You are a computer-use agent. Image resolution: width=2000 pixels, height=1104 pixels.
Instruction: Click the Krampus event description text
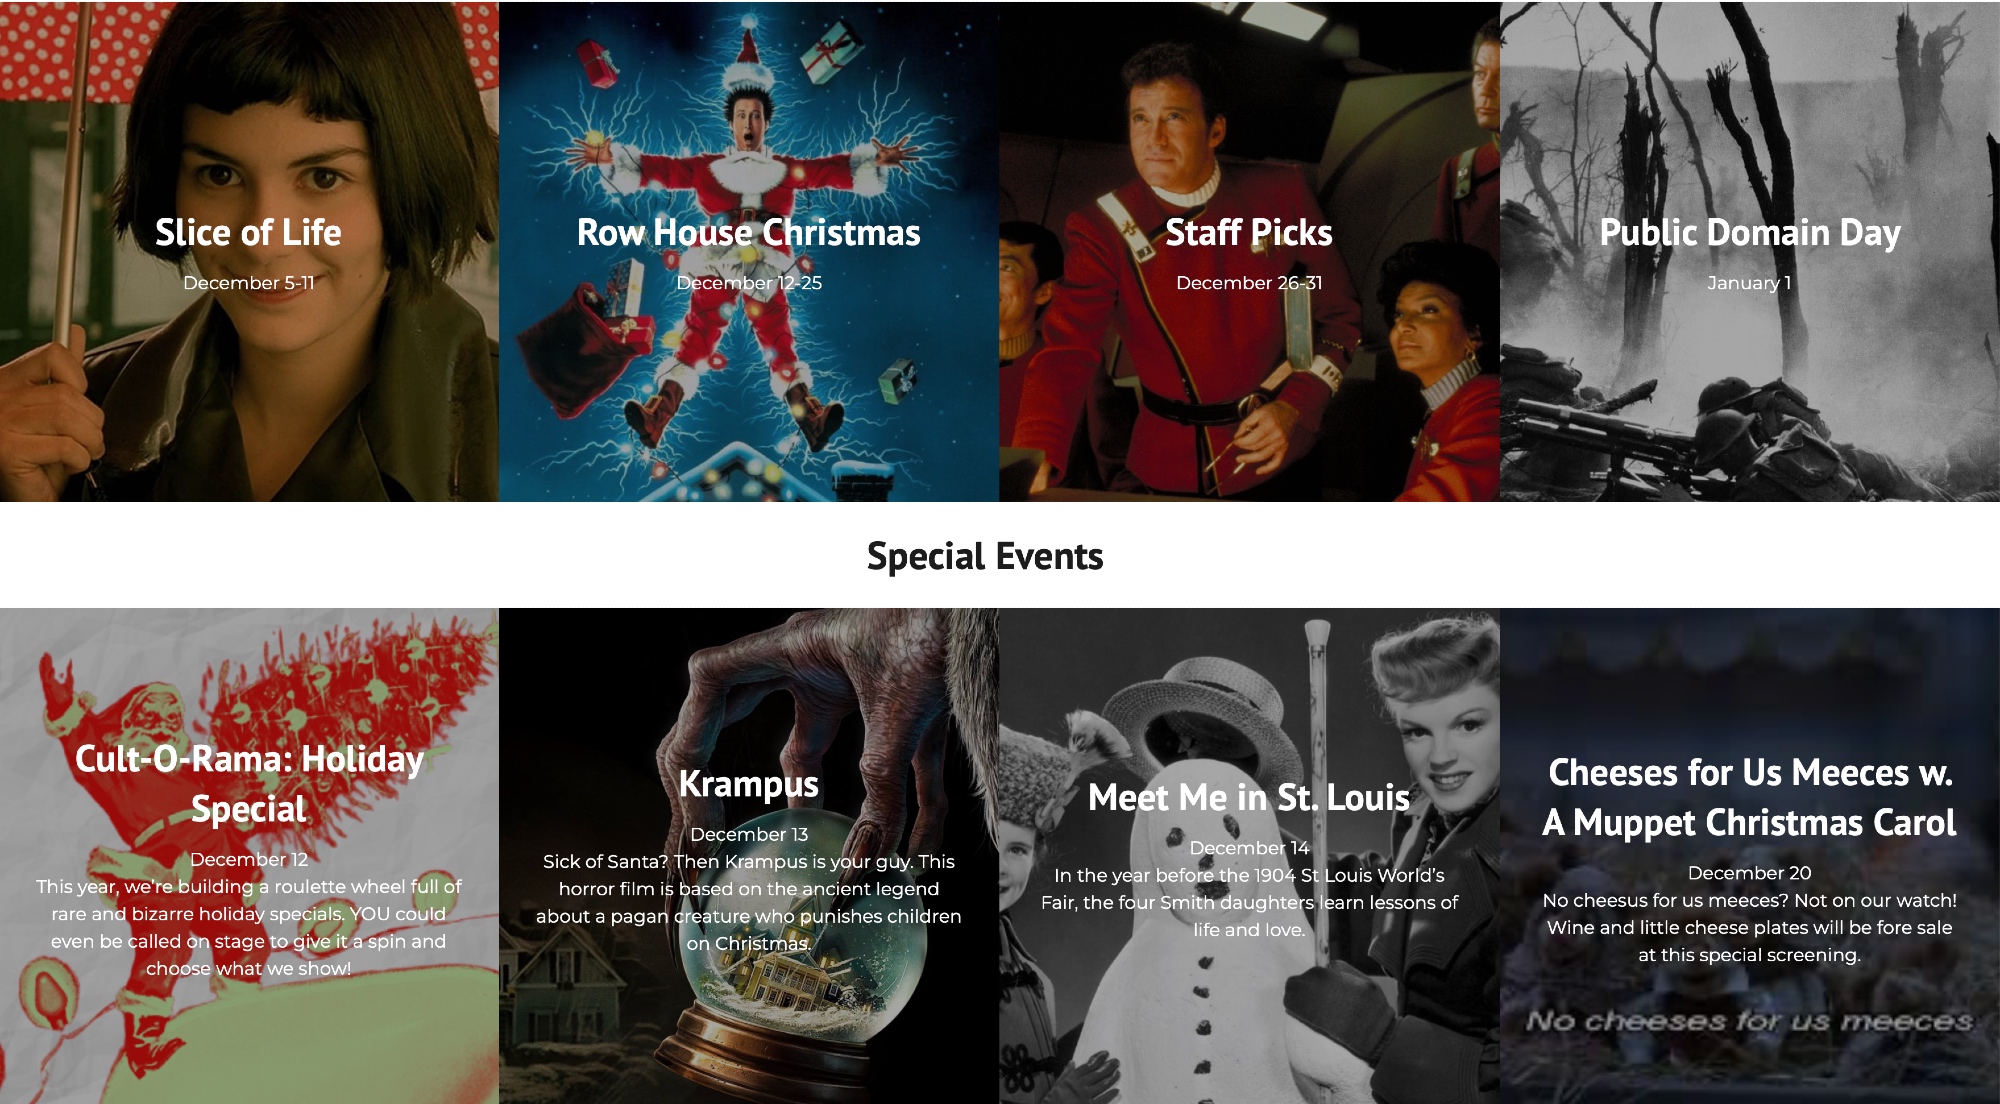(x=749, y=902)
